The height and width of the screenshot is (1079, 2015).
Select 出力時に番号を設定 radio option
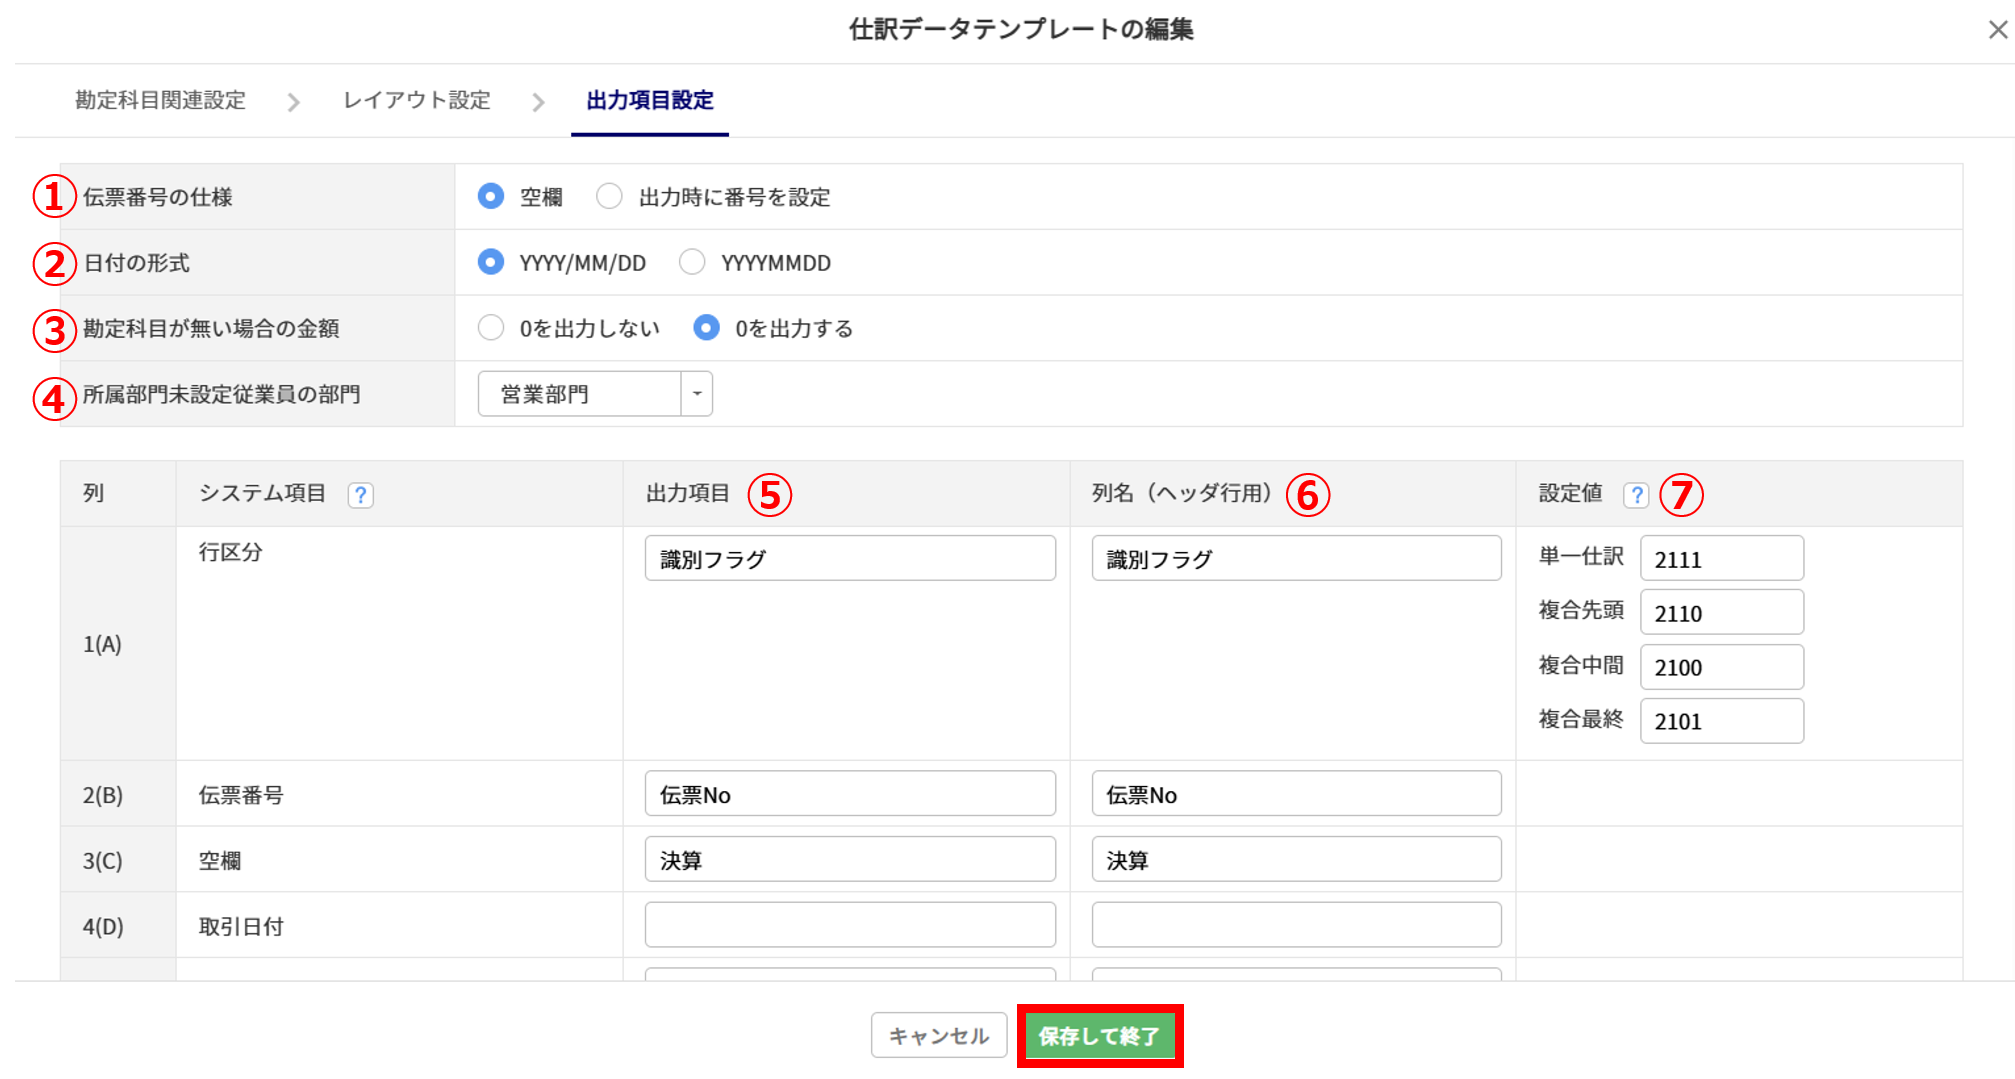609,197
